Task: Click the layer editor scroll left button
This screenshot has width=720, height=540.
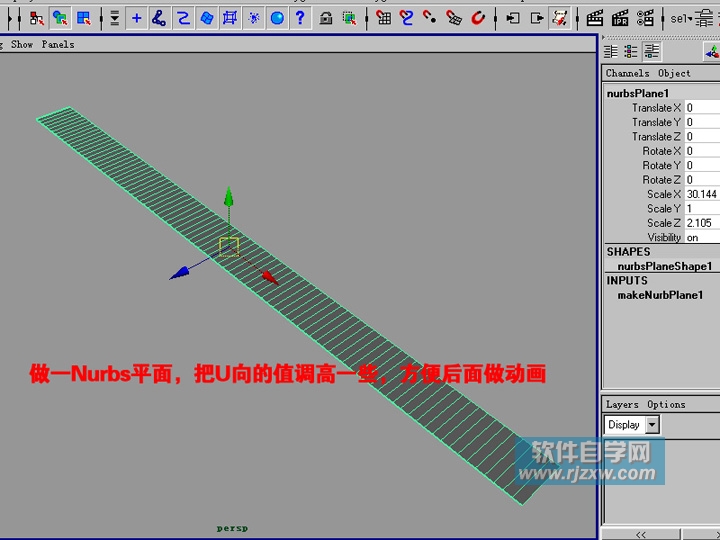Action: tap(641, 534)
